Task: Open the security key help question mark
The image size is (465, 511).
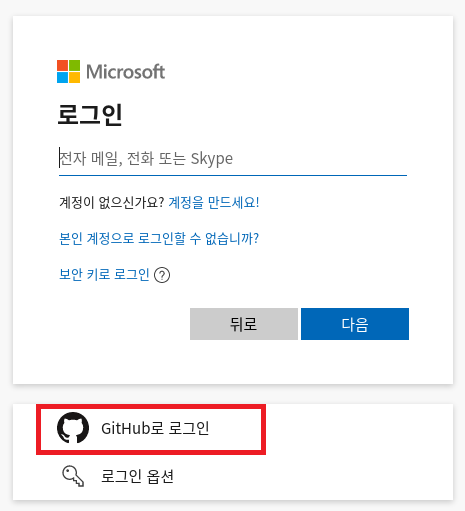Action: tap(162, 275)
